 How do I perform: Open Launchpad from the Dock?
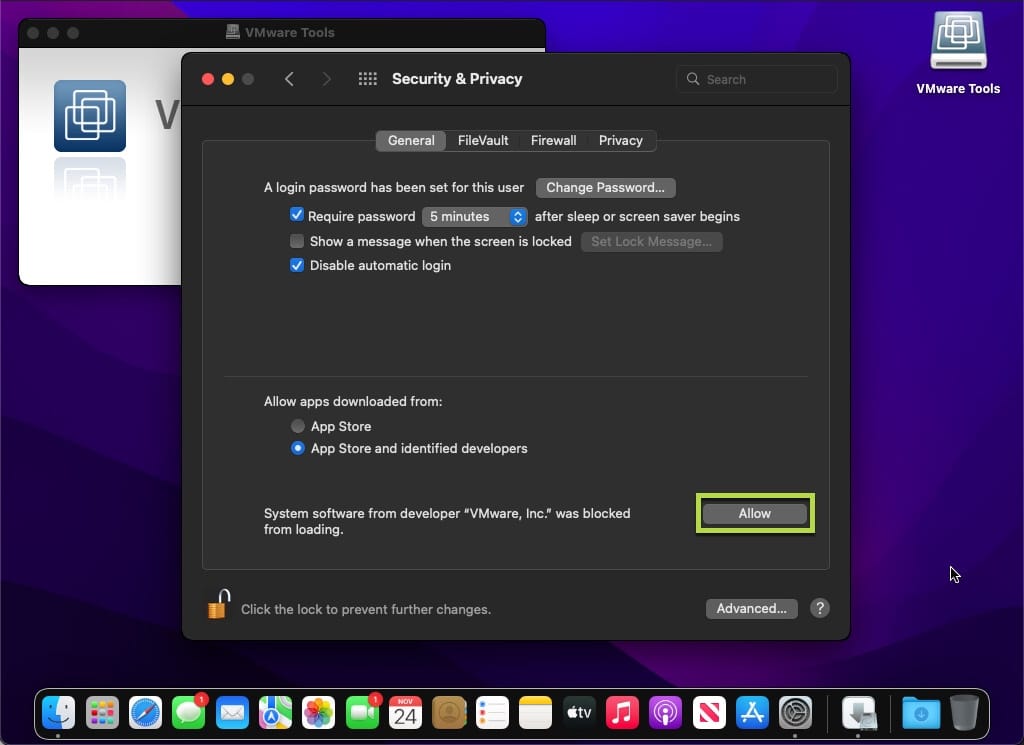[x=102, y=712]
